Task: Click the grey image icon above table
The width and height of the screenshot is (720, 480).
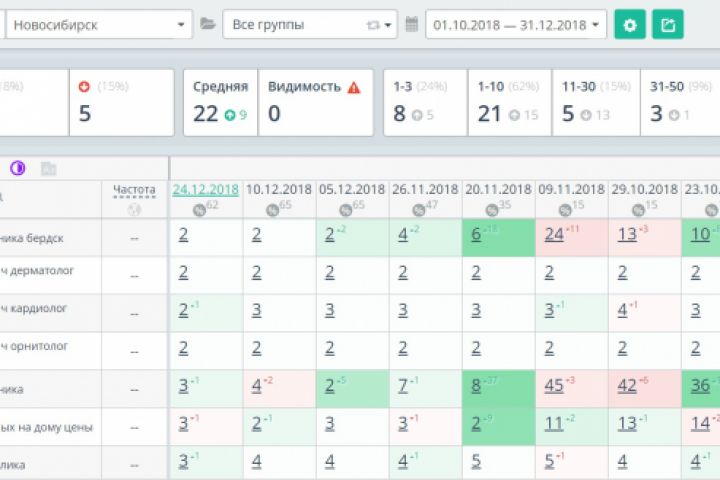Action: point(48,169)
